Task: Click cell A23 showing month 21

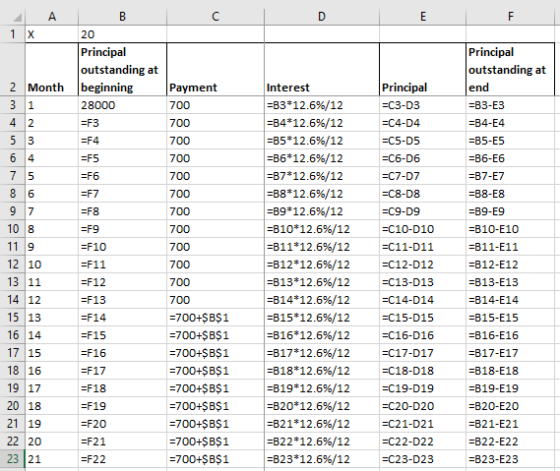Action: (x=52, y=459)
